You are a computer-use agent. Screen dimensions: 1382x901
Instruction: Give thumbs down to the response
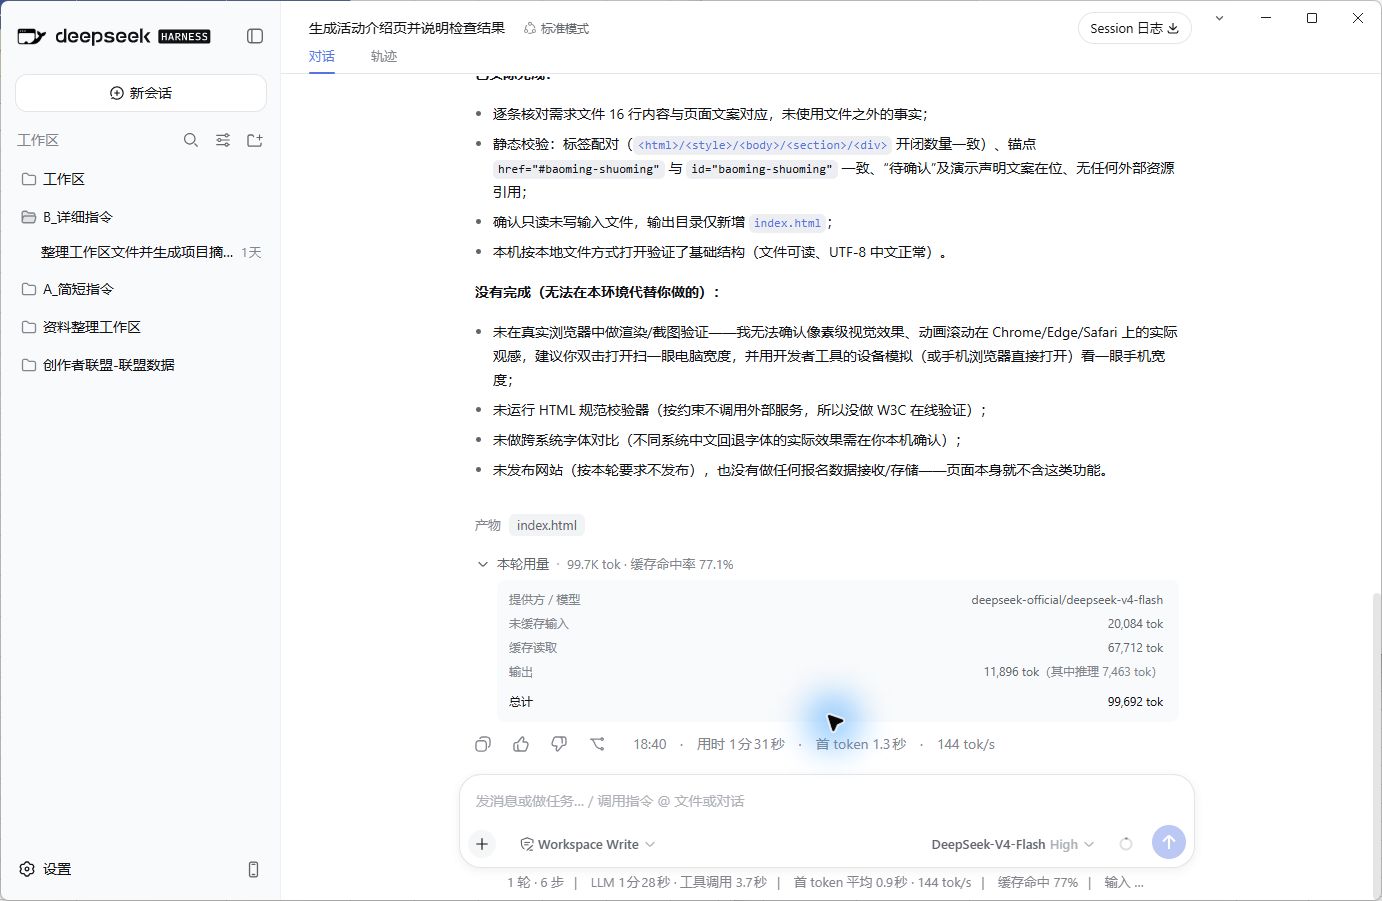[x=559, y=744]
